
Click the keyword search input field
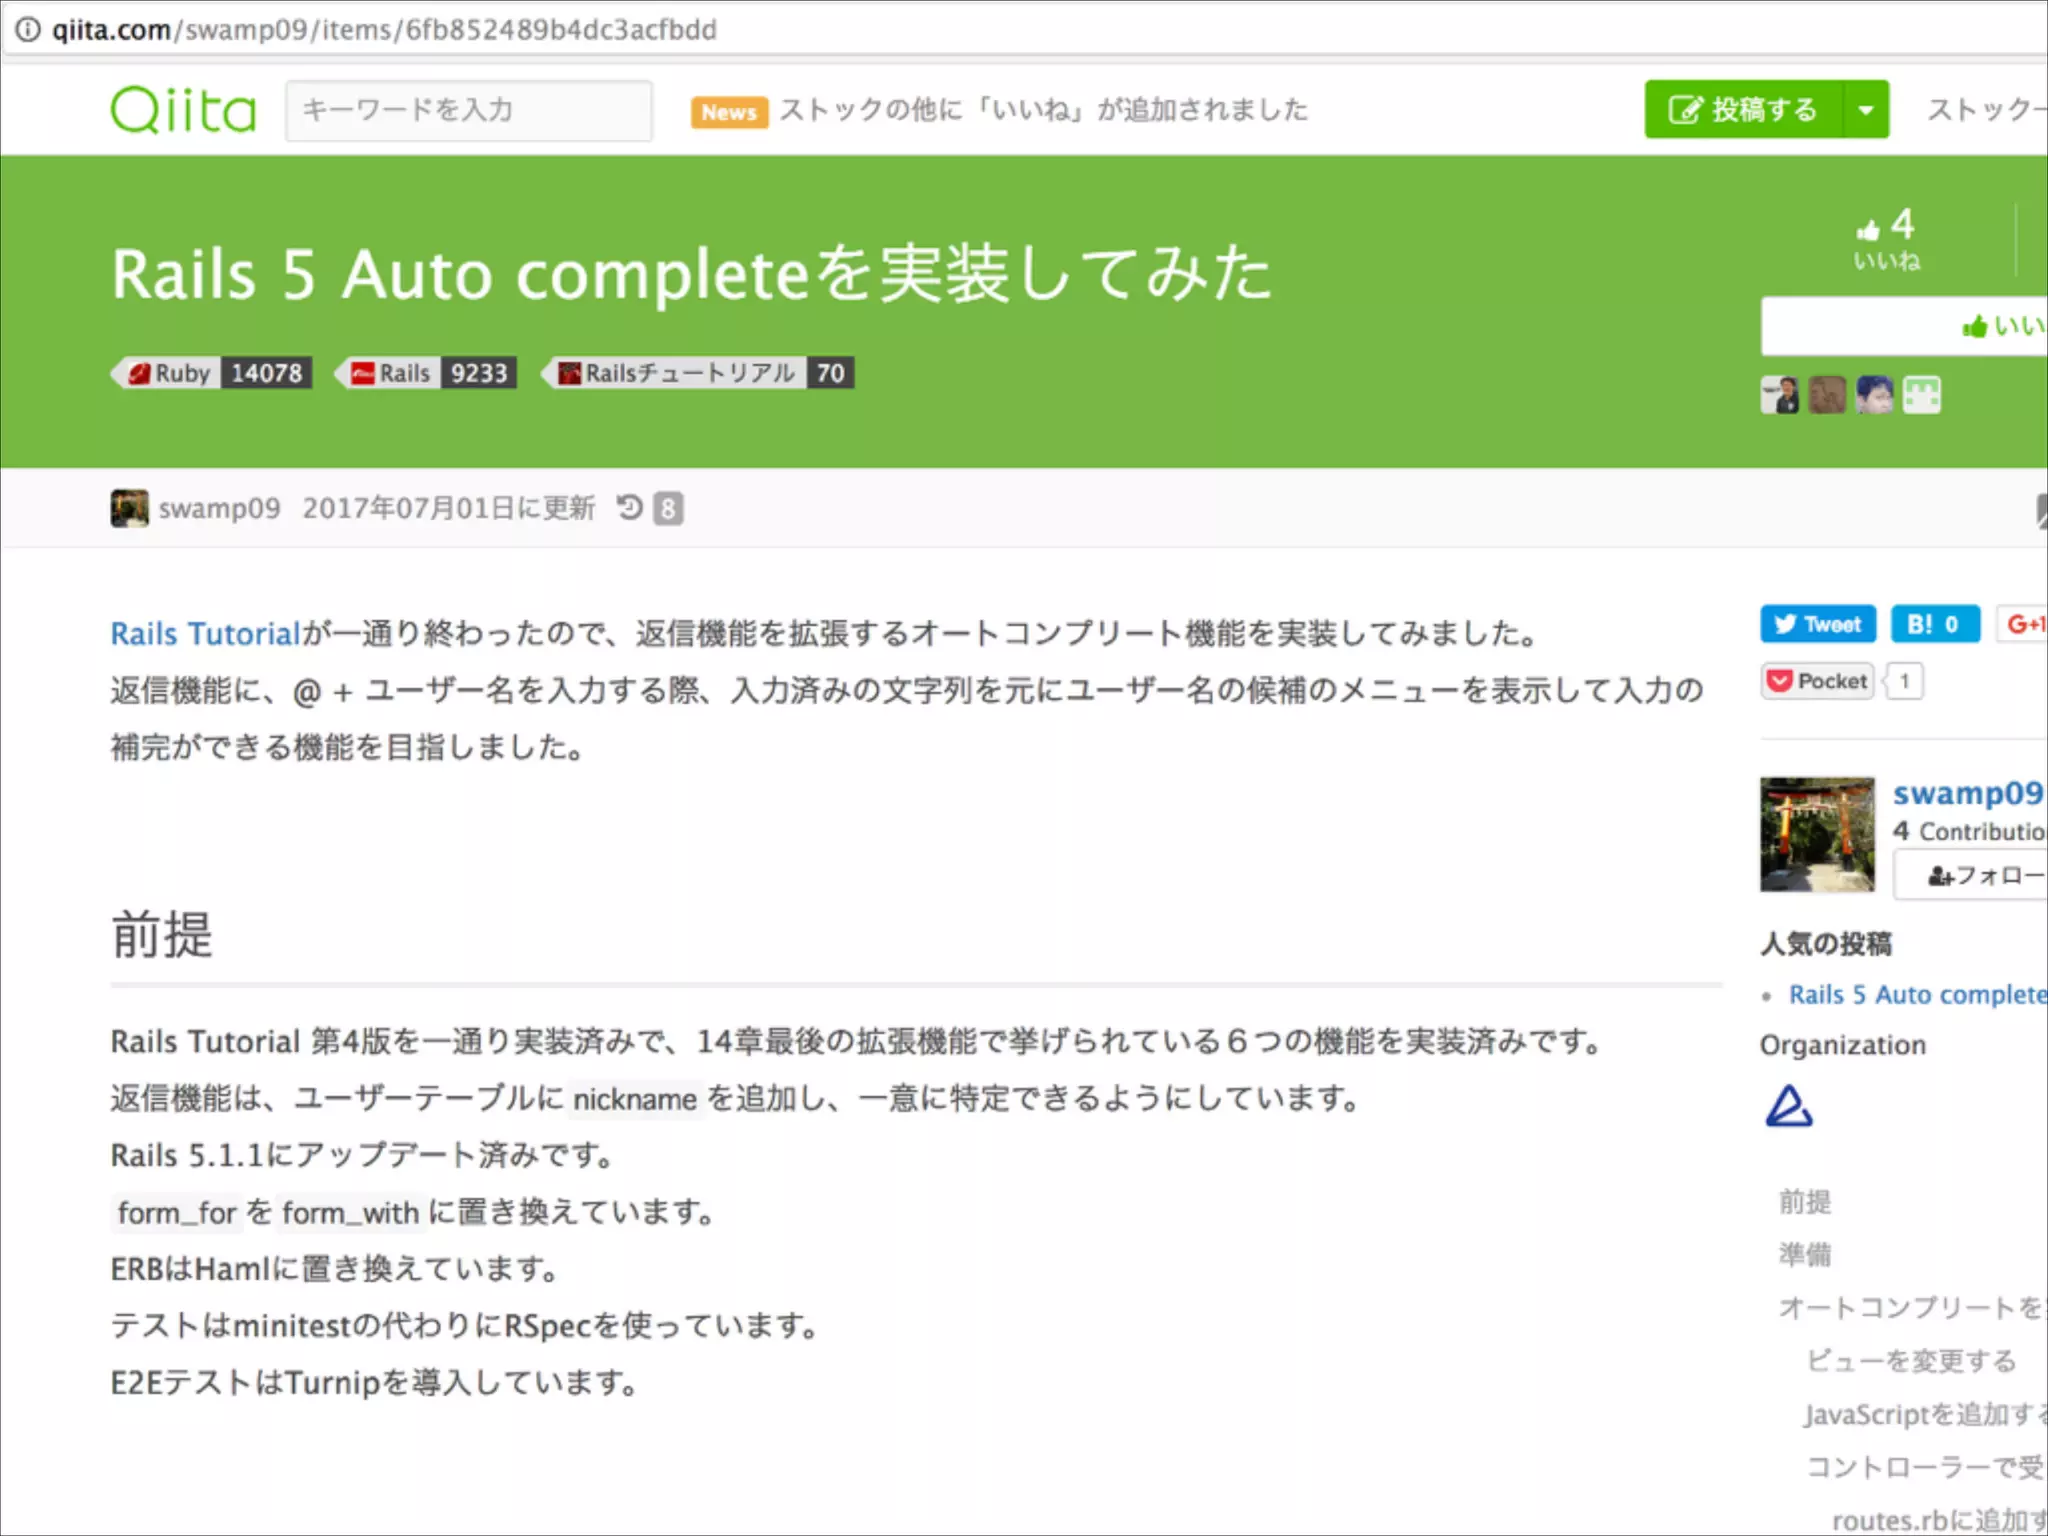coord(468,110)
